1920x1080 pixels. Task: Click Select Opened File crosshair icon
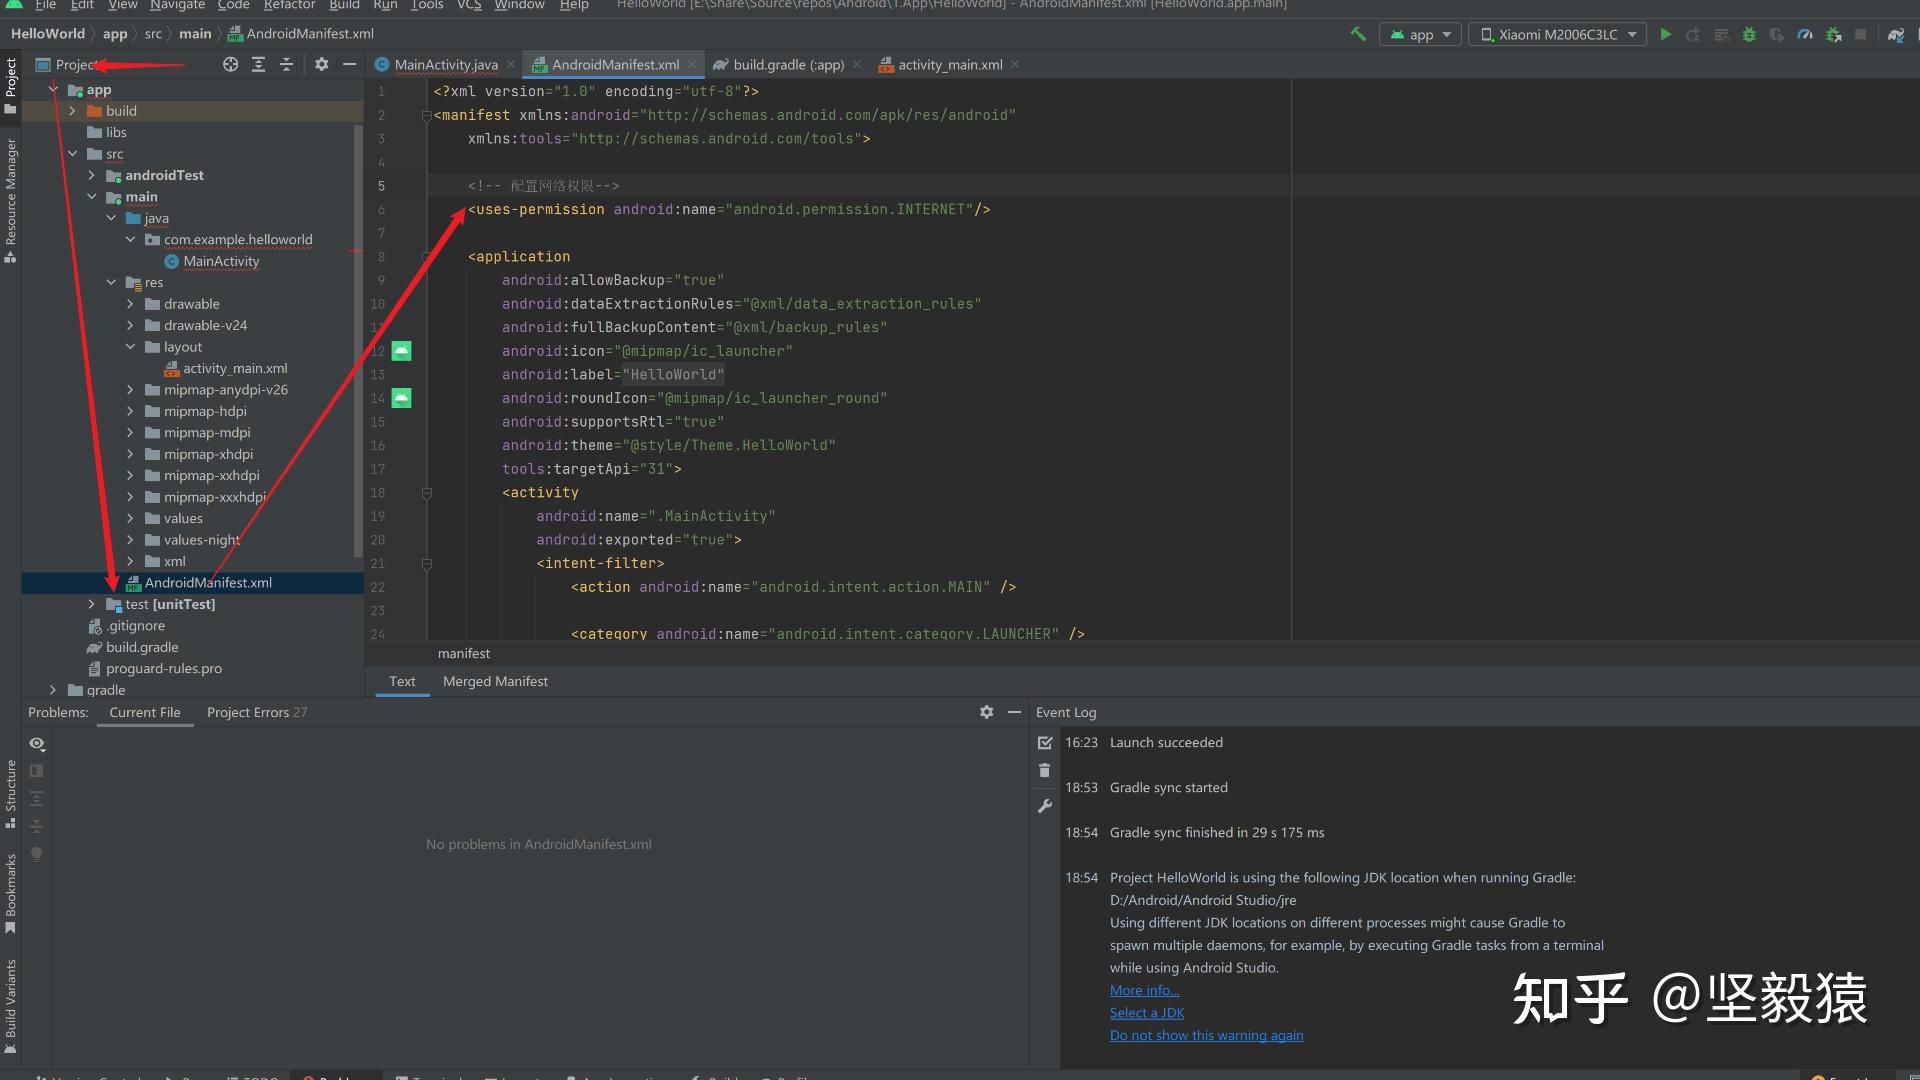(230, 64)
